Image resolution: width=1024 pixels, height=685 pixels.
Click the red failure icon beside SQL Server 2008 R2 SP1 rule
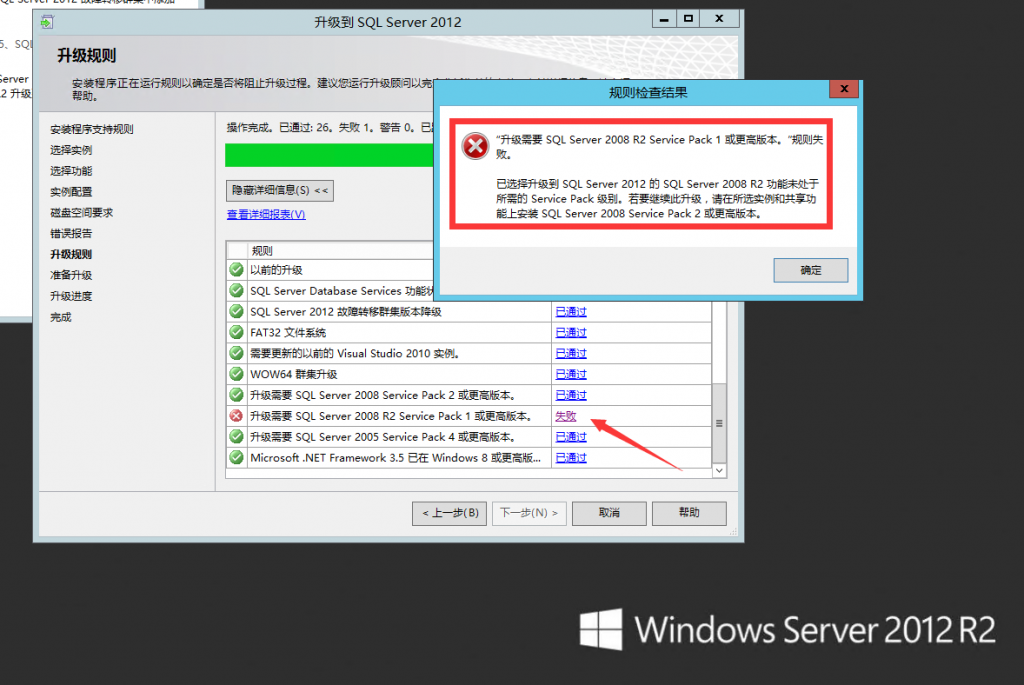tap(236, 415)
